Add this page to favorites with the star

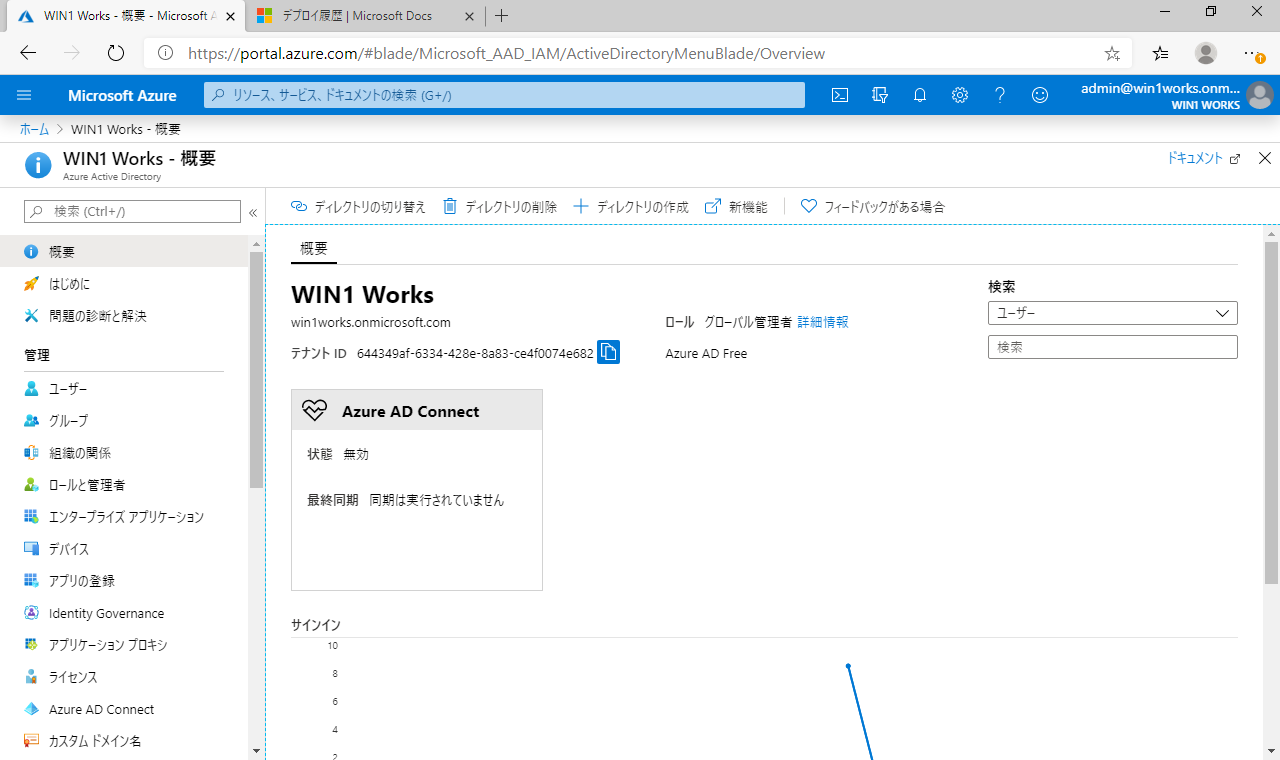point(1112,53)
